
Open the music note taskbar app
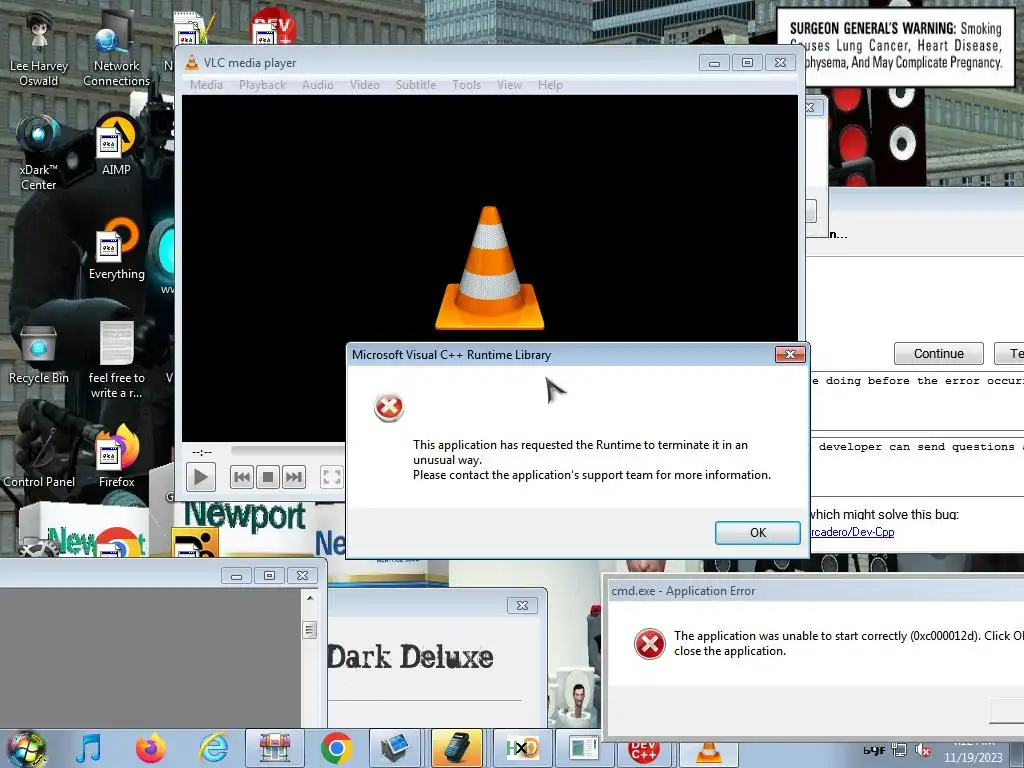pyautogui.click(x=88, y=748)
